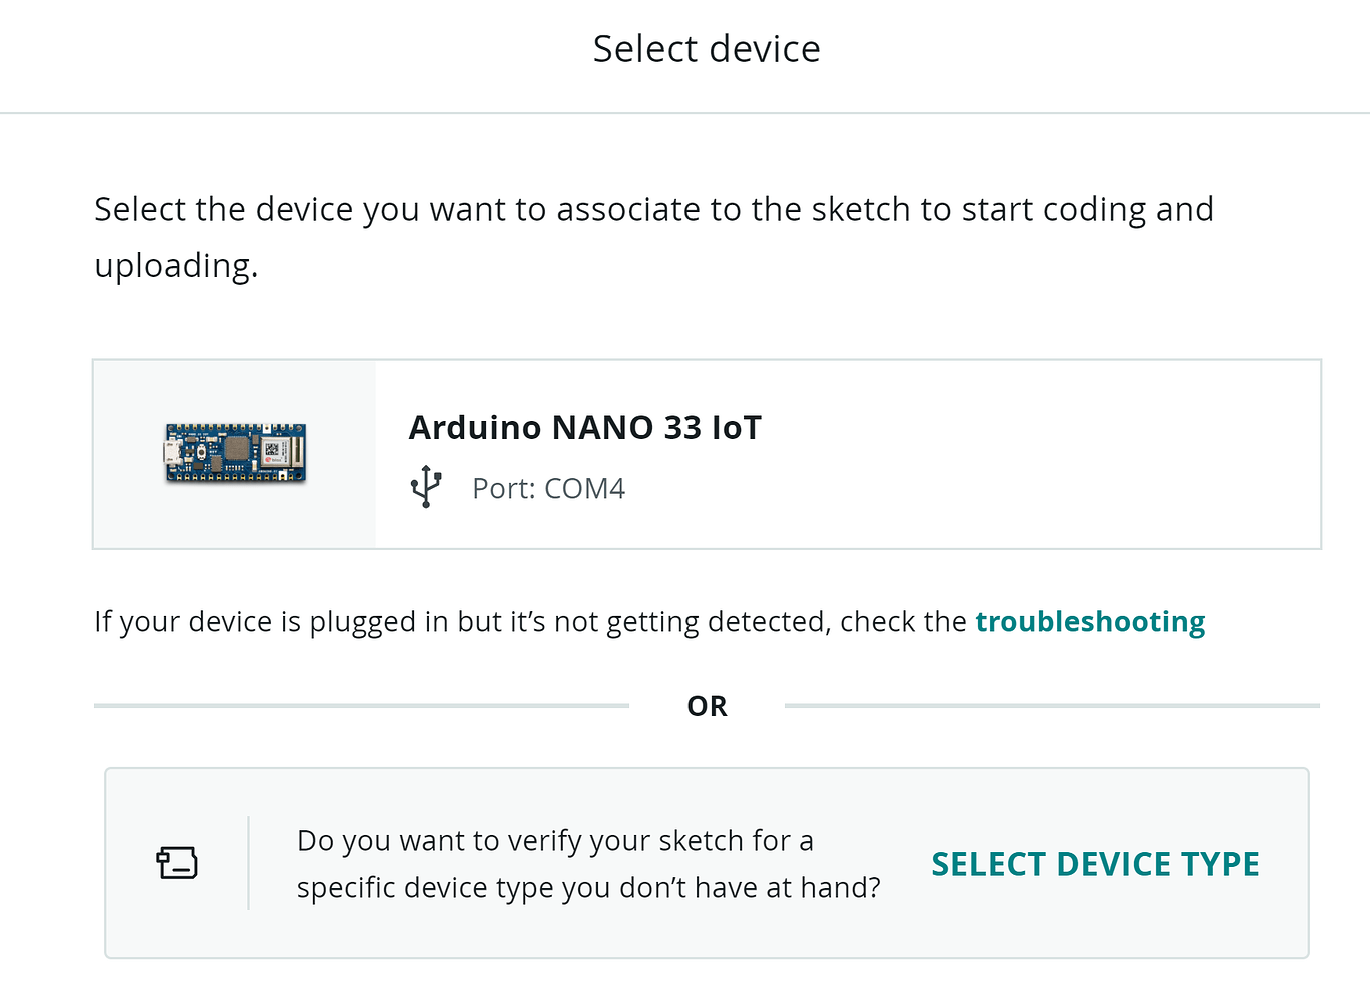Click SELECT DEVICE TYPE
This screenshot has height=1000, width=1370.
click(1095, 863)
